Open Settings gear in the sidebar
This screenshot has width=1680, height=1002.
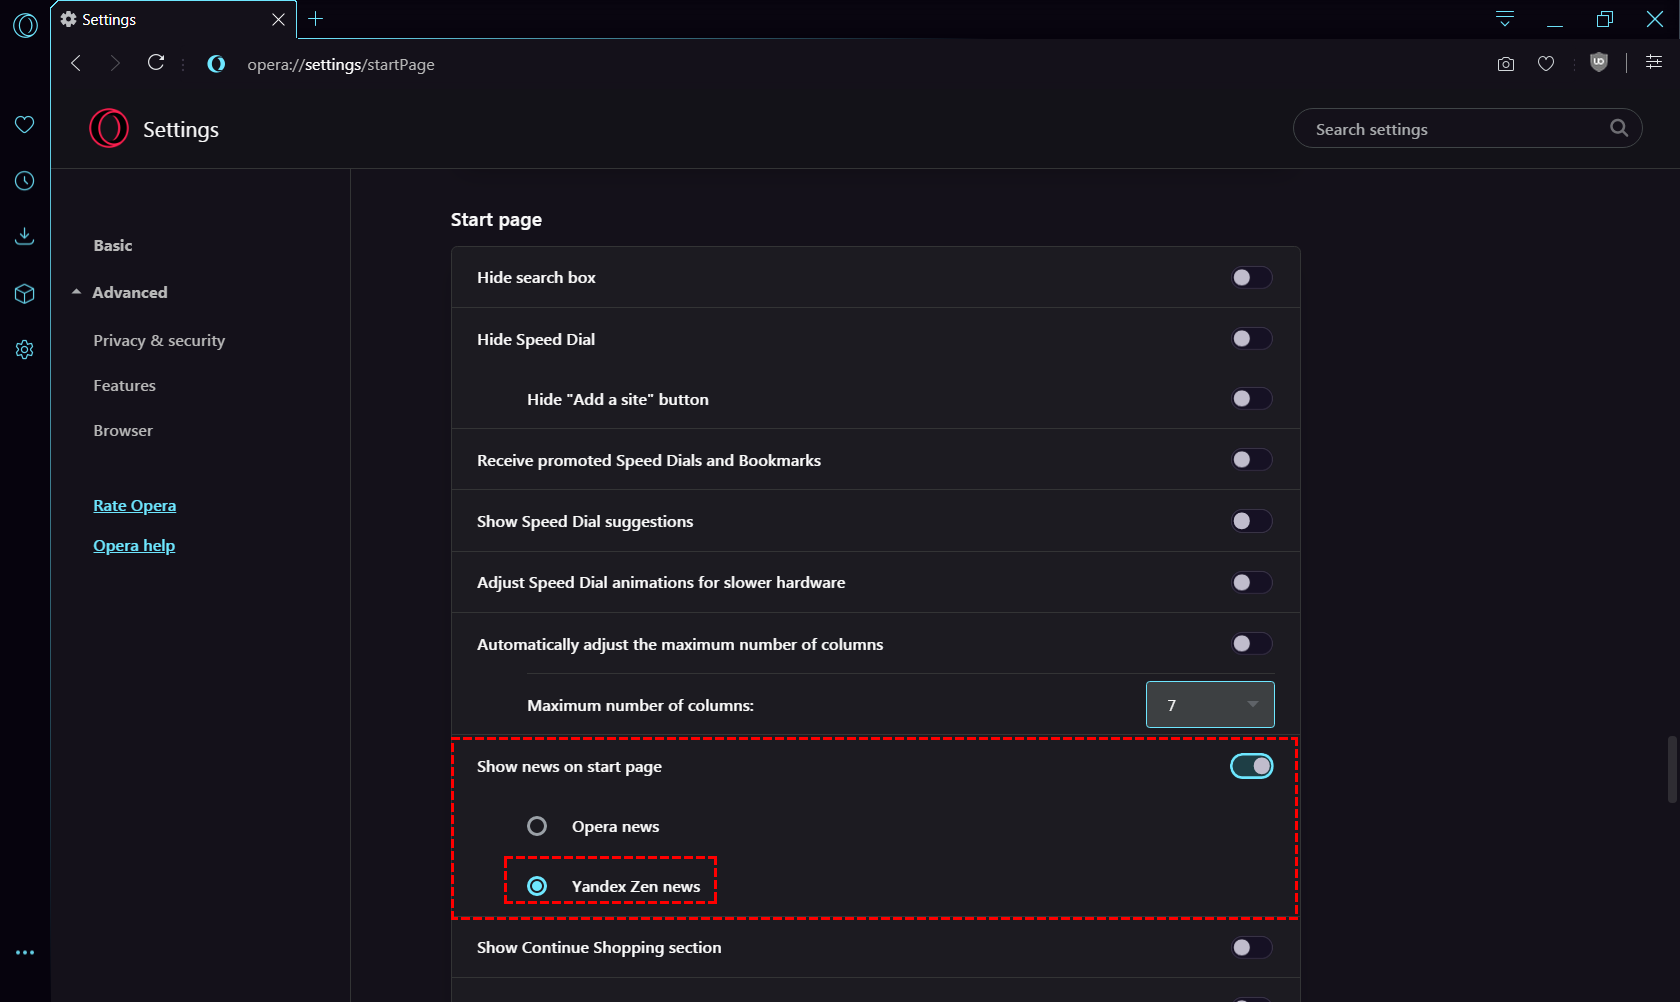[25, 349]
